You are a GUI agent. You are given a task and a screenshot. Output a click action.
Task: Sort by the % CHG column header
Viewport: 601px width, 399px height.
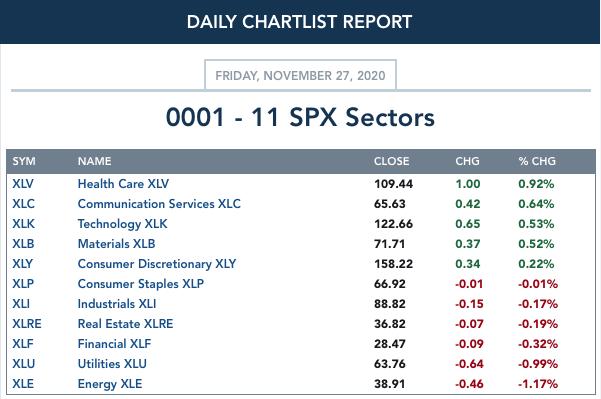pyautogui.click(x=537, y=161)
